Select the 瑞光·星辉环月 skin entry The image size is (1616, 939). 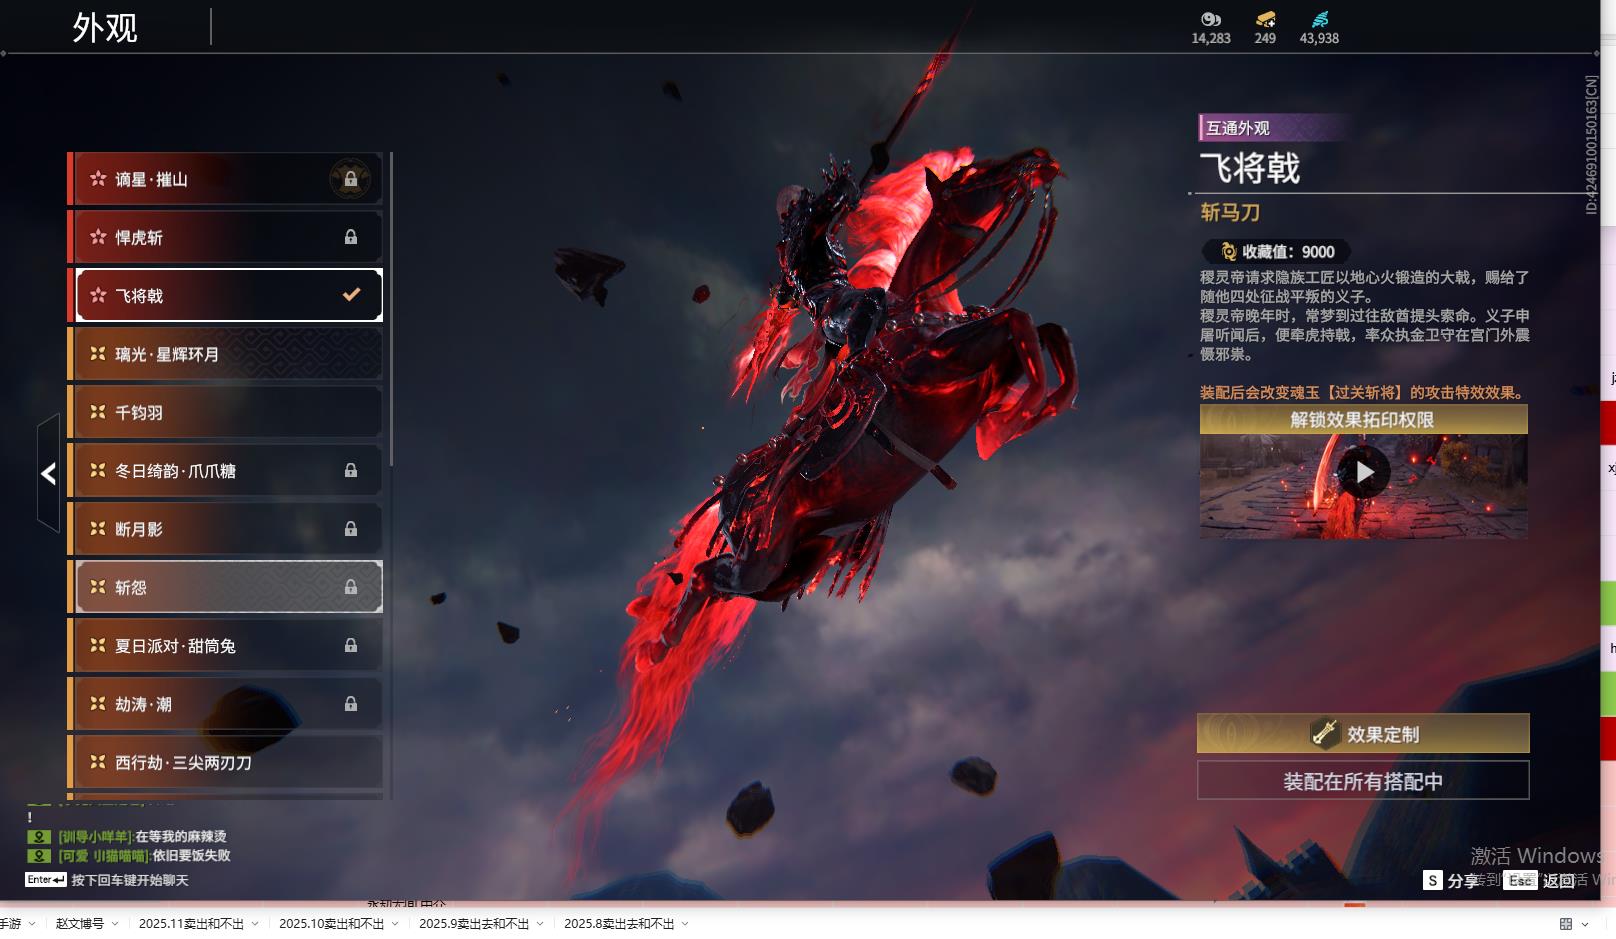(x=229, y=354)
